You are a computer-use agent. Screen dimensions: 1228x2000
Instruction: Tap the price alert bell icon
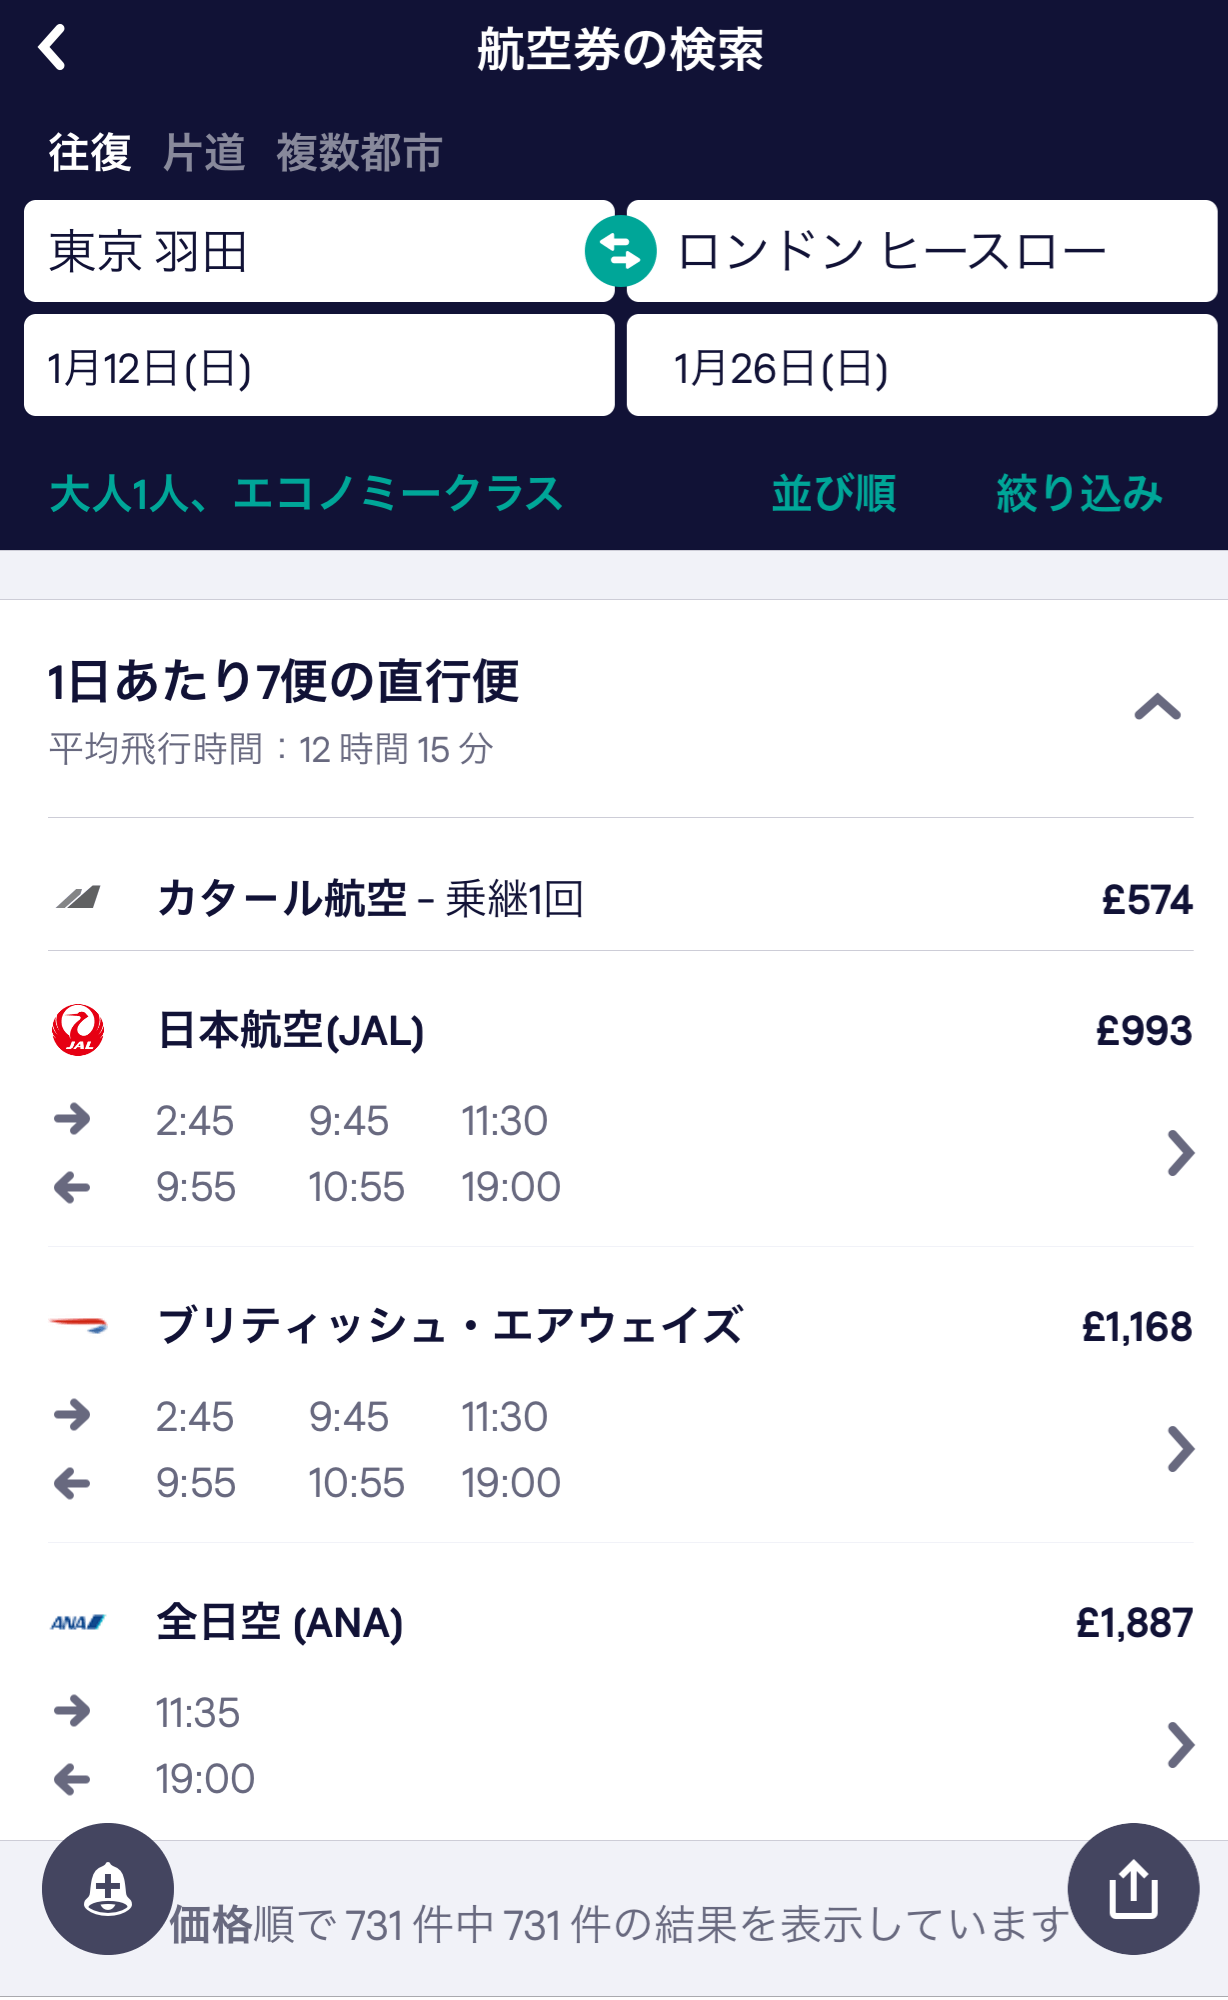[x=108, y=1889]
